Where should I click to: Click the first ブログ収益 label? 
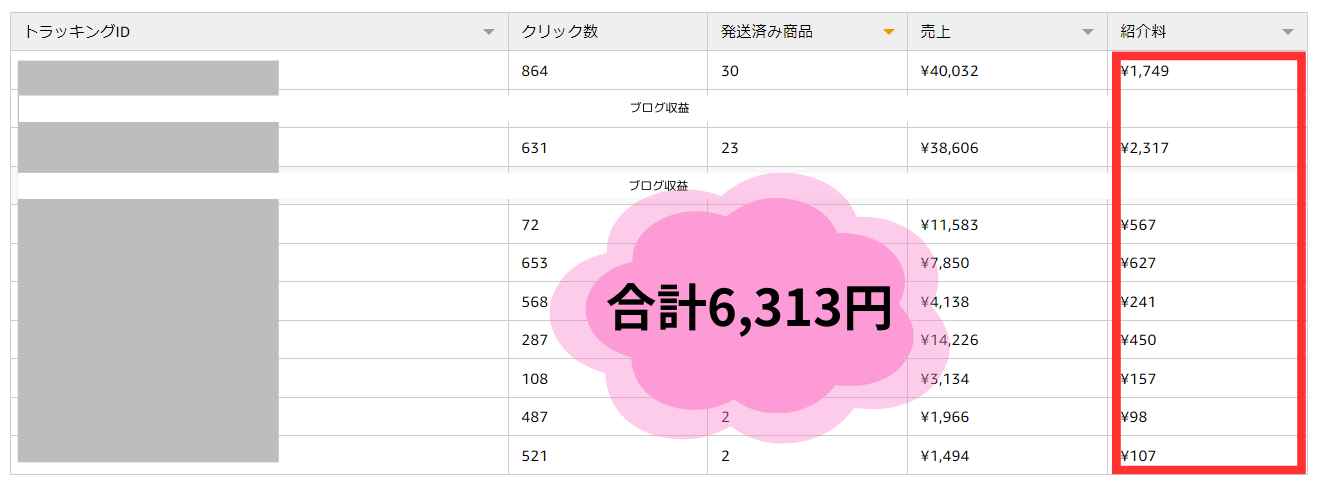(659, 108)
